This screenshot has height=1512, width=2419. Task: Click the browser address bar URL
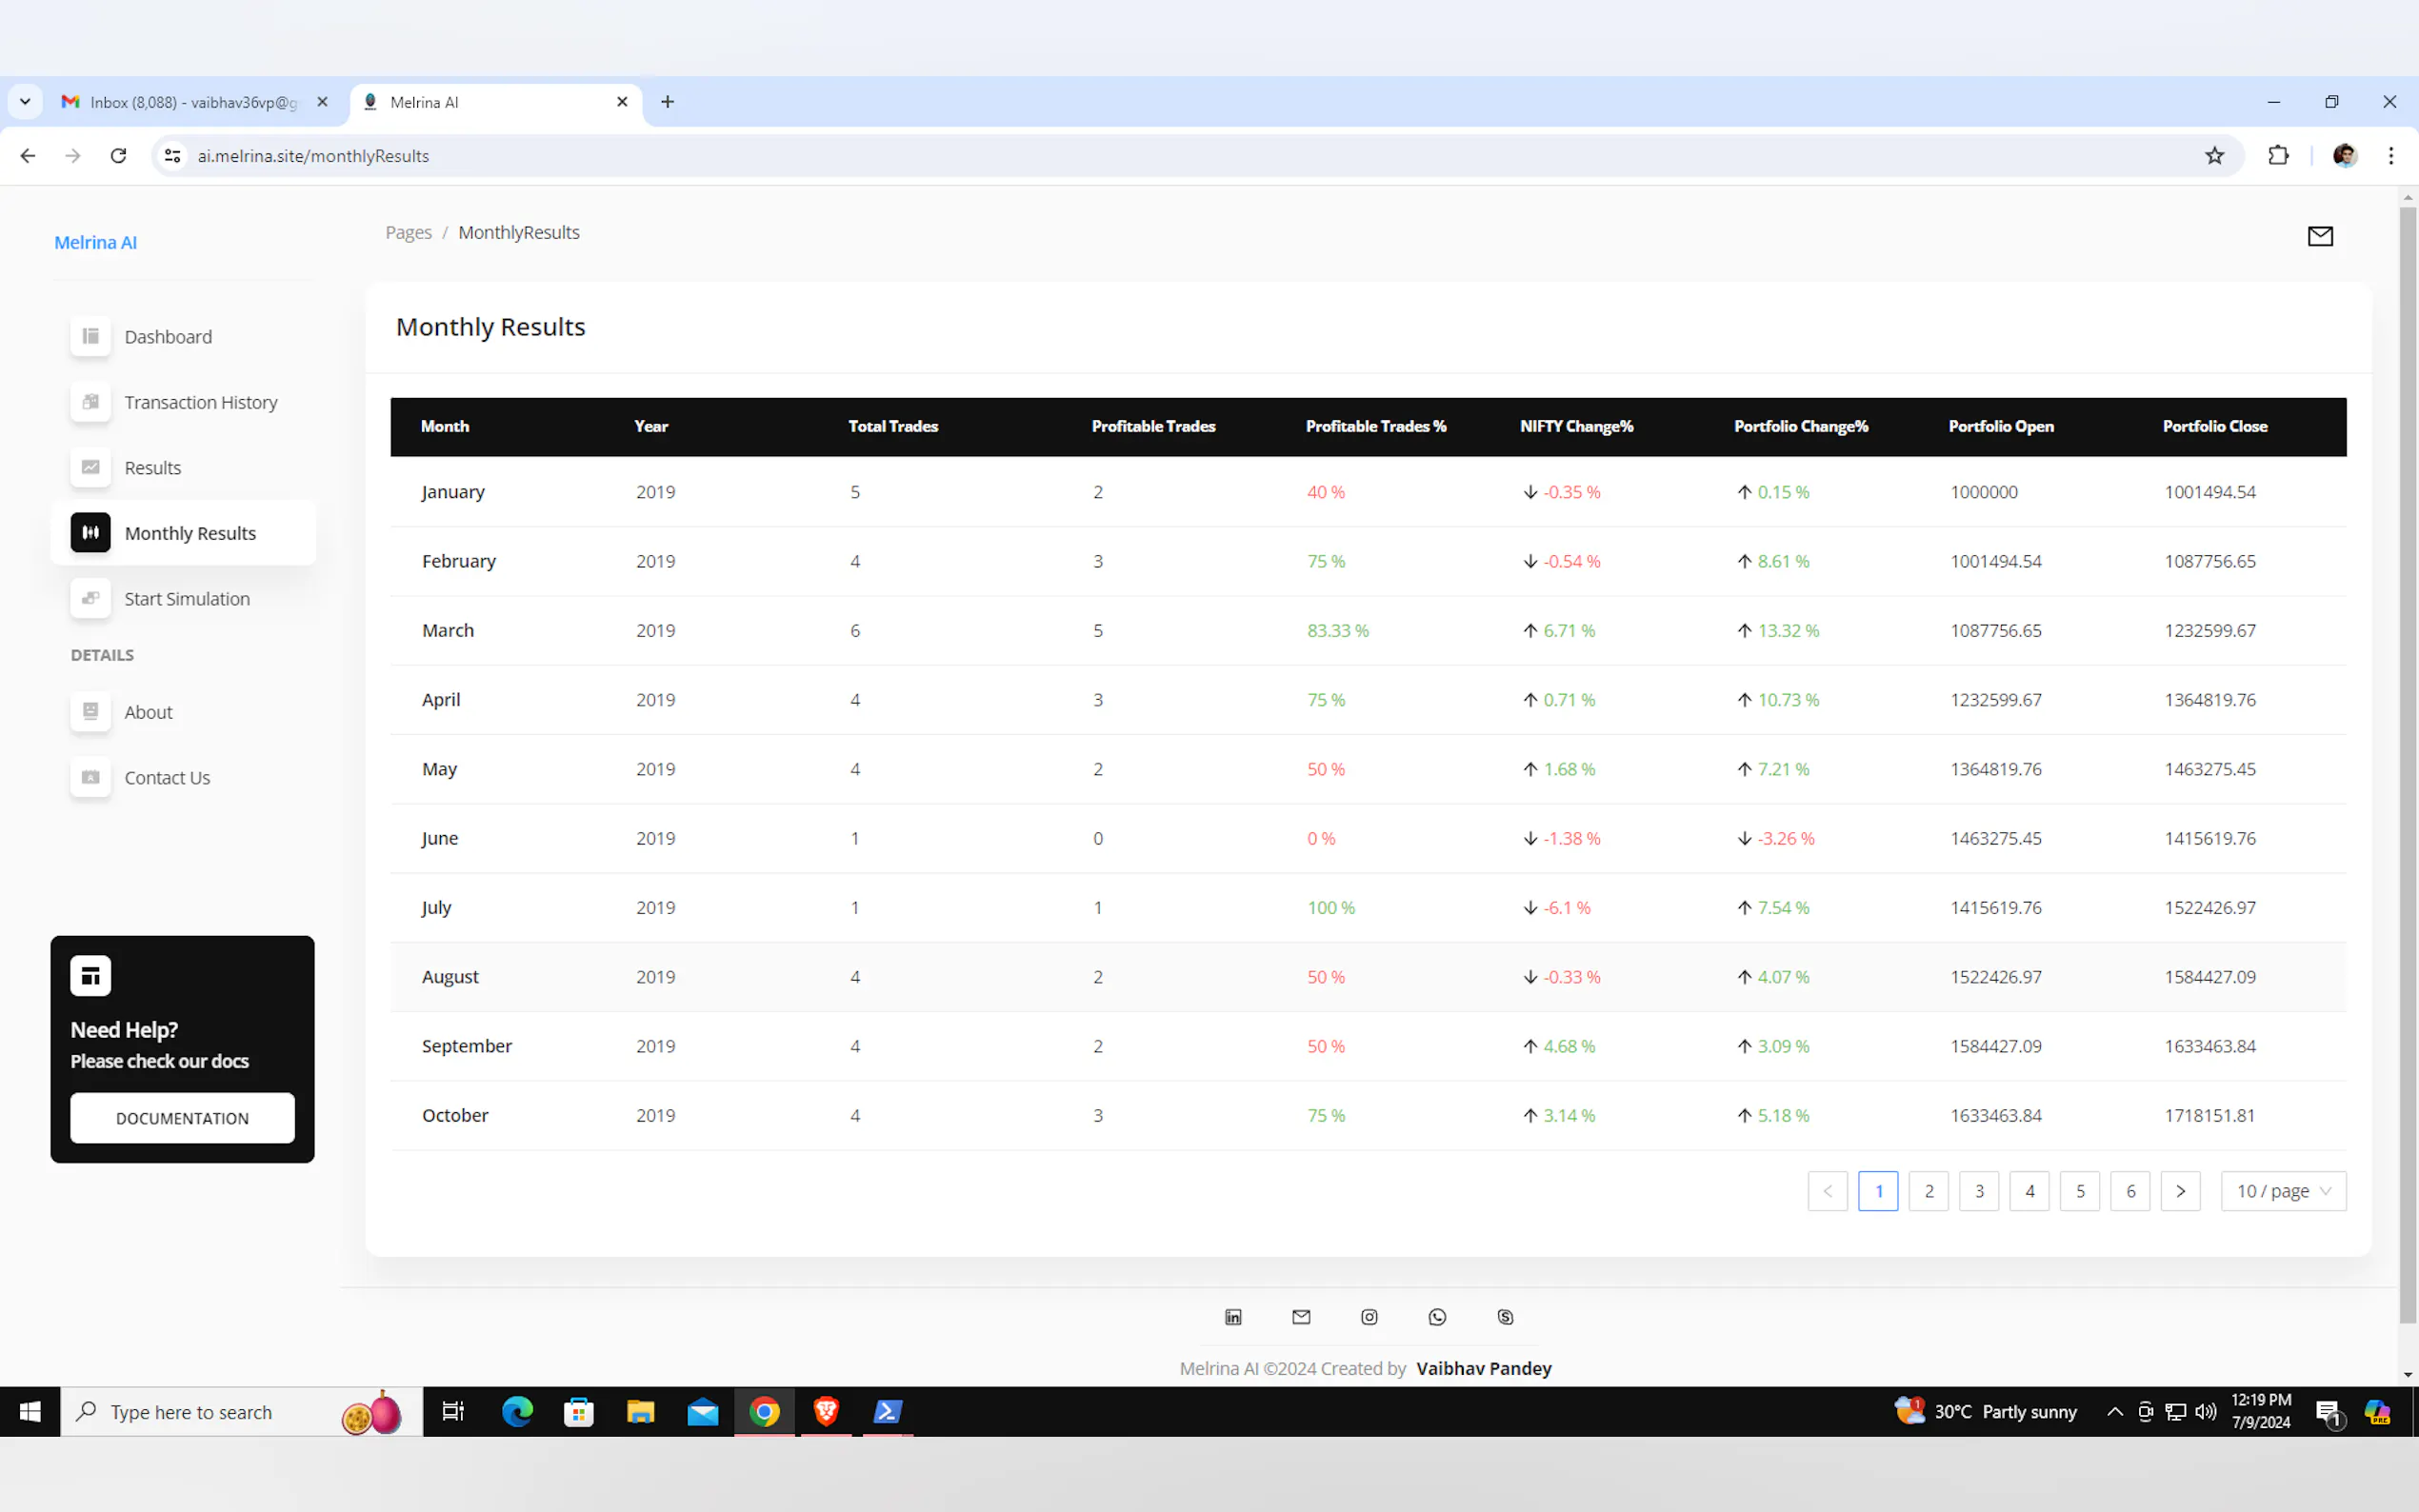tap(313, 156)
